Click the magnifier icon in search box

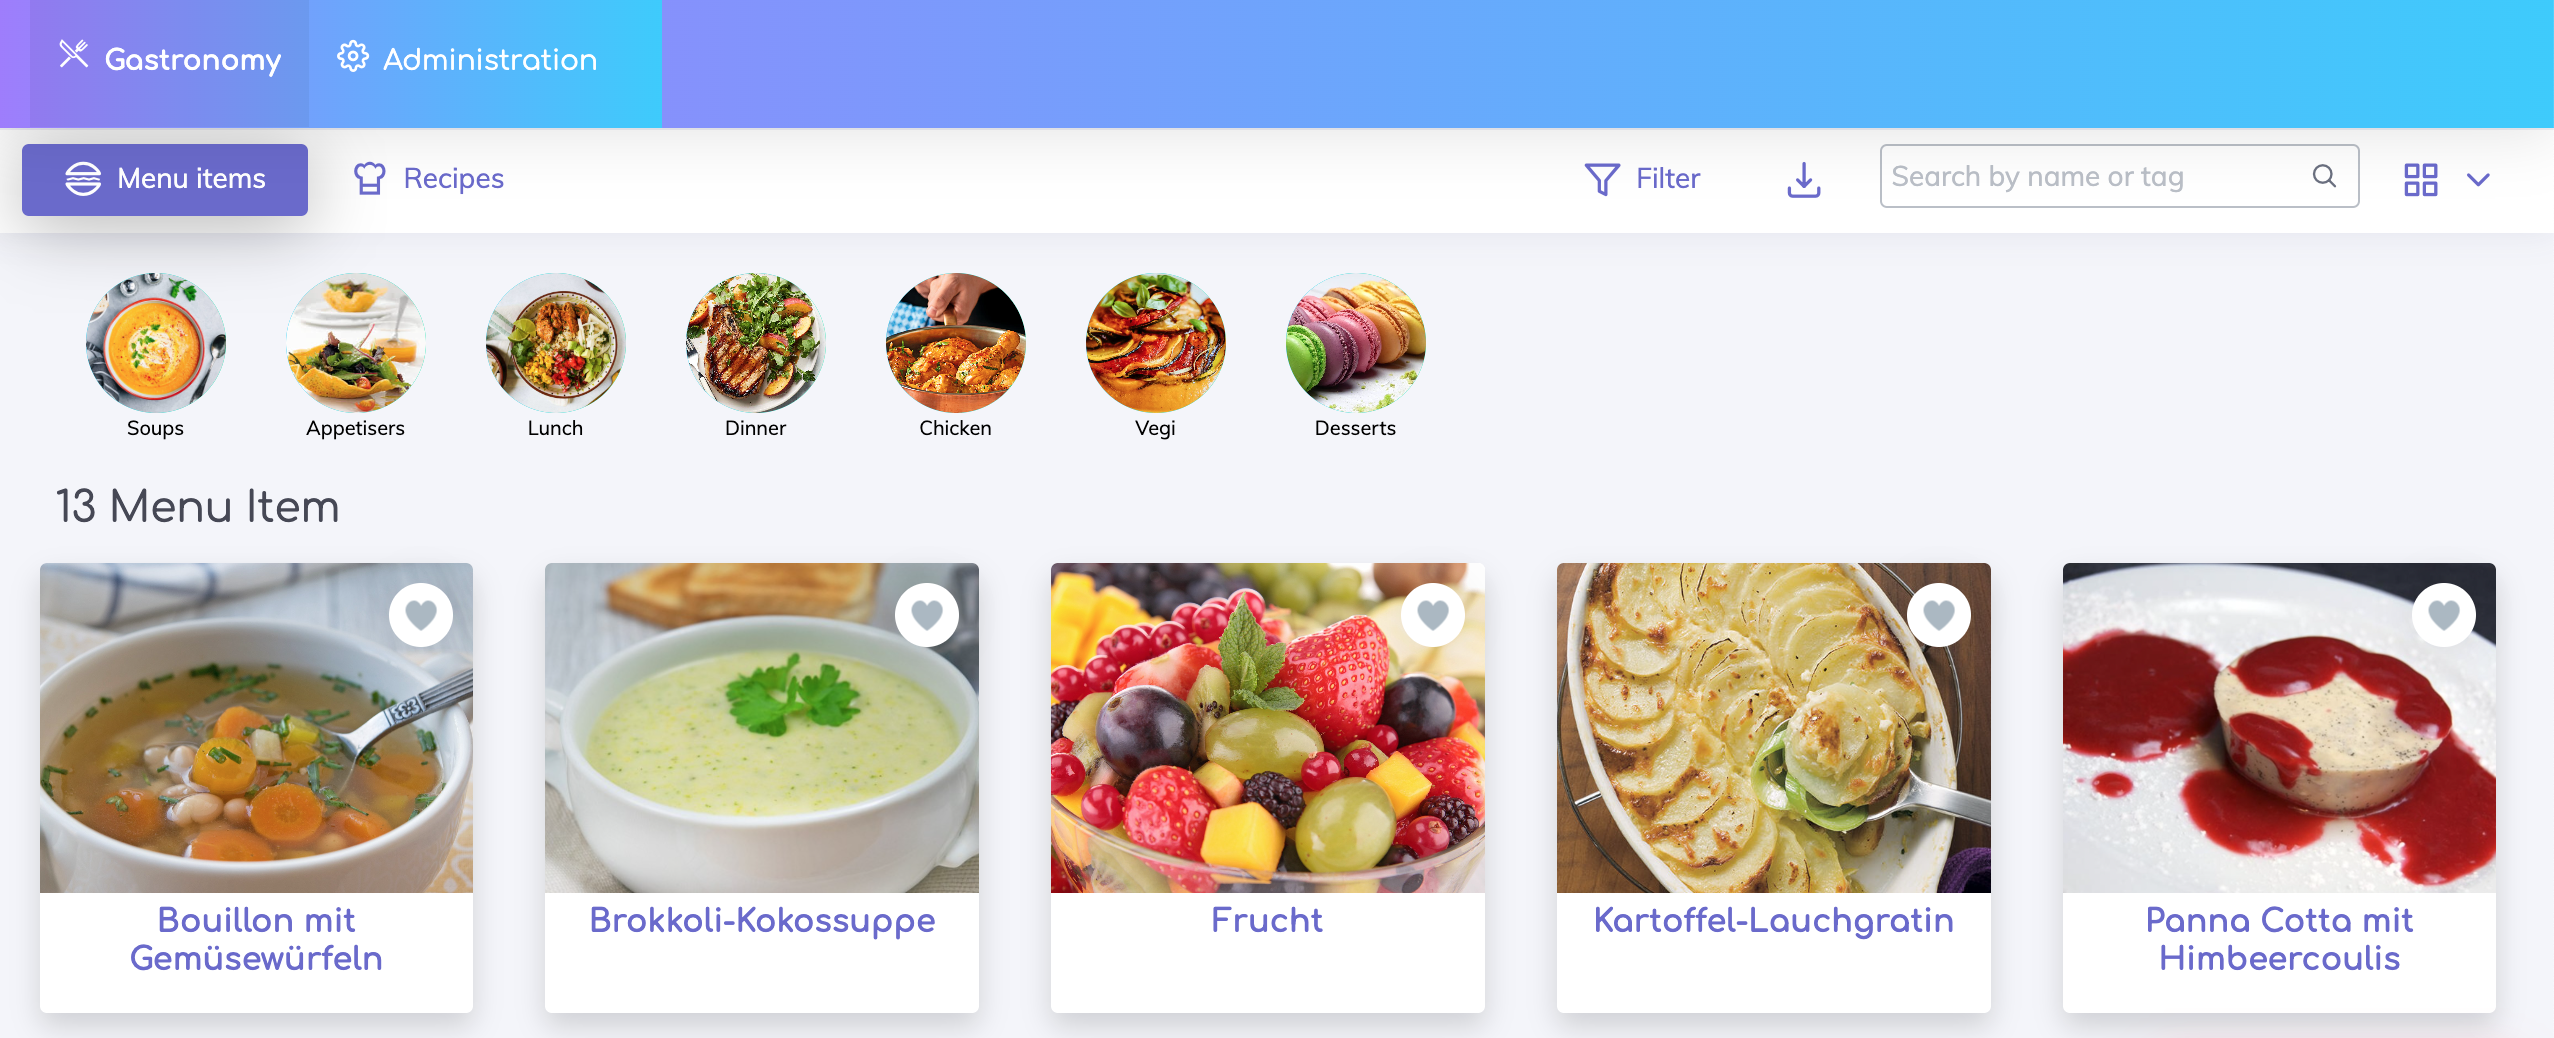pyautogui.click(x=2324, y=176)
